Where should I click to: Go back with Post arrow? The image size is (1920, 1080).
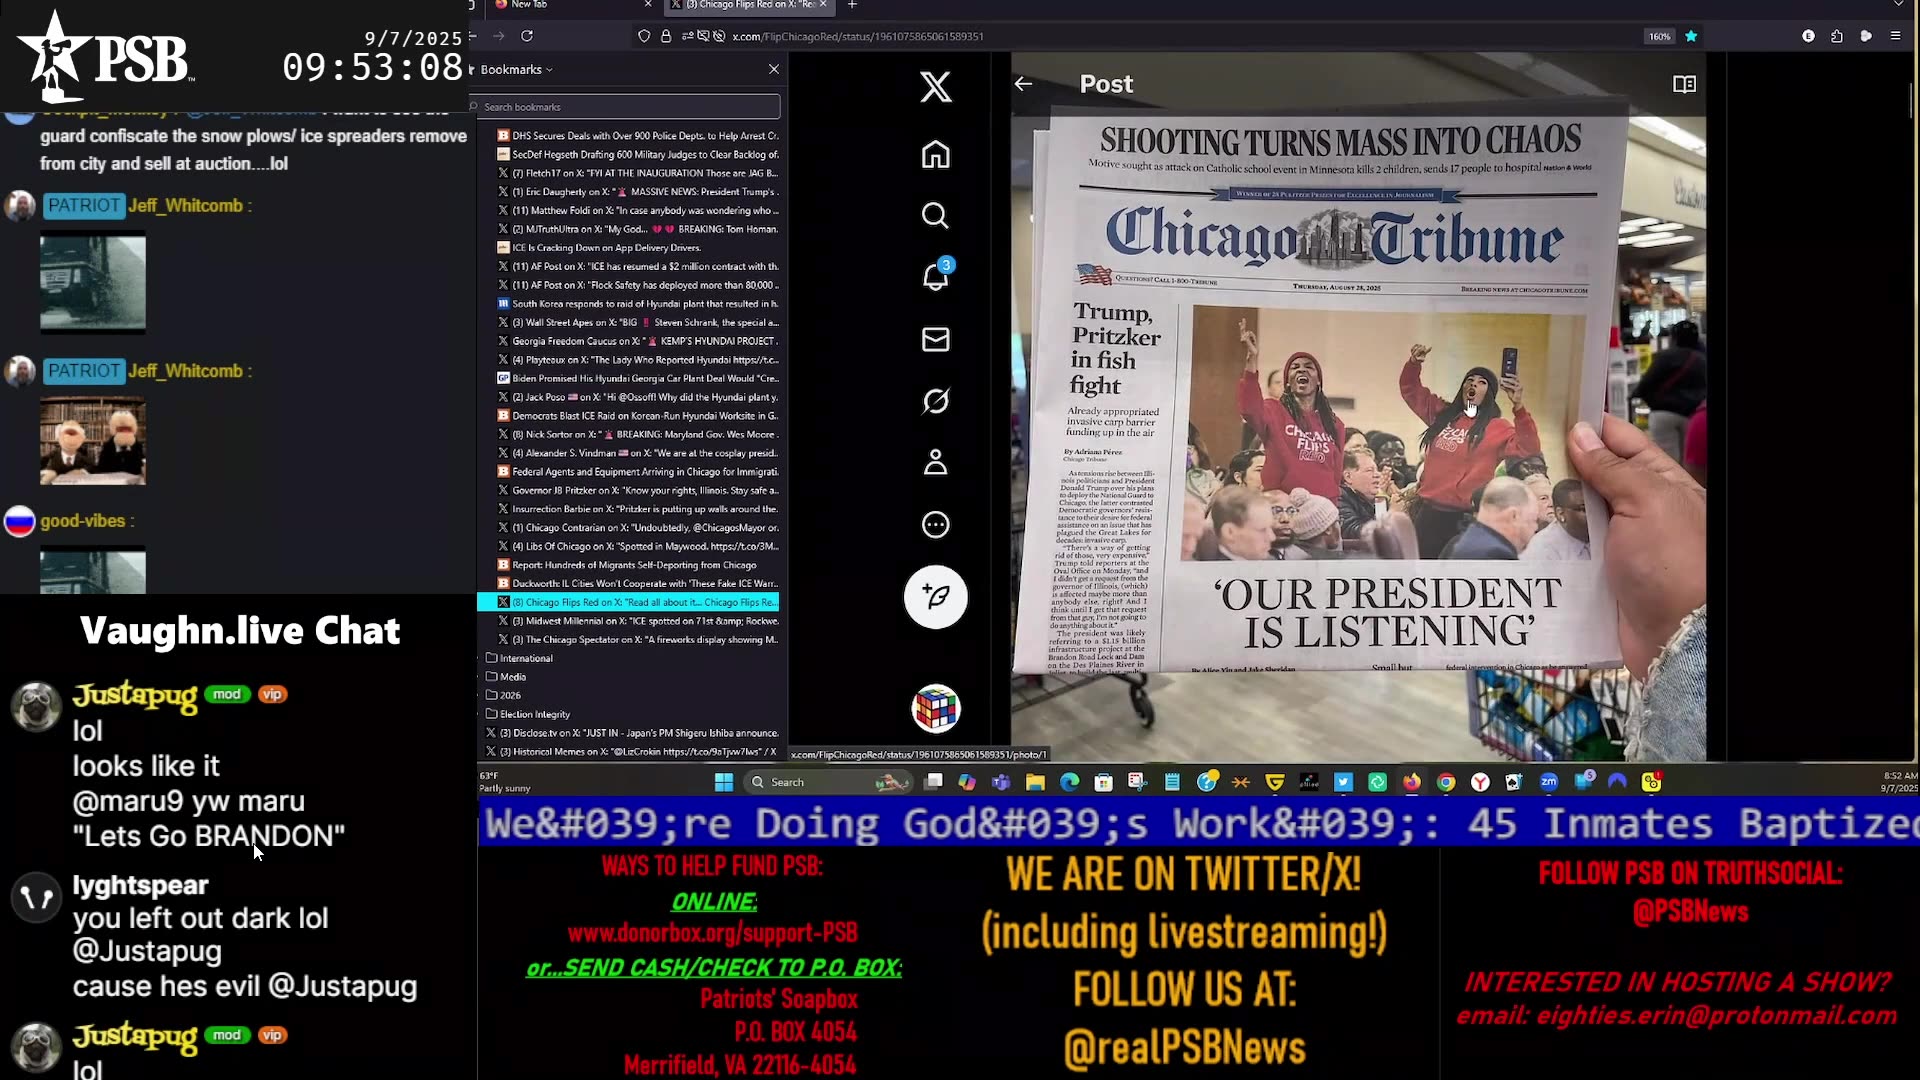pos(1023,84)
